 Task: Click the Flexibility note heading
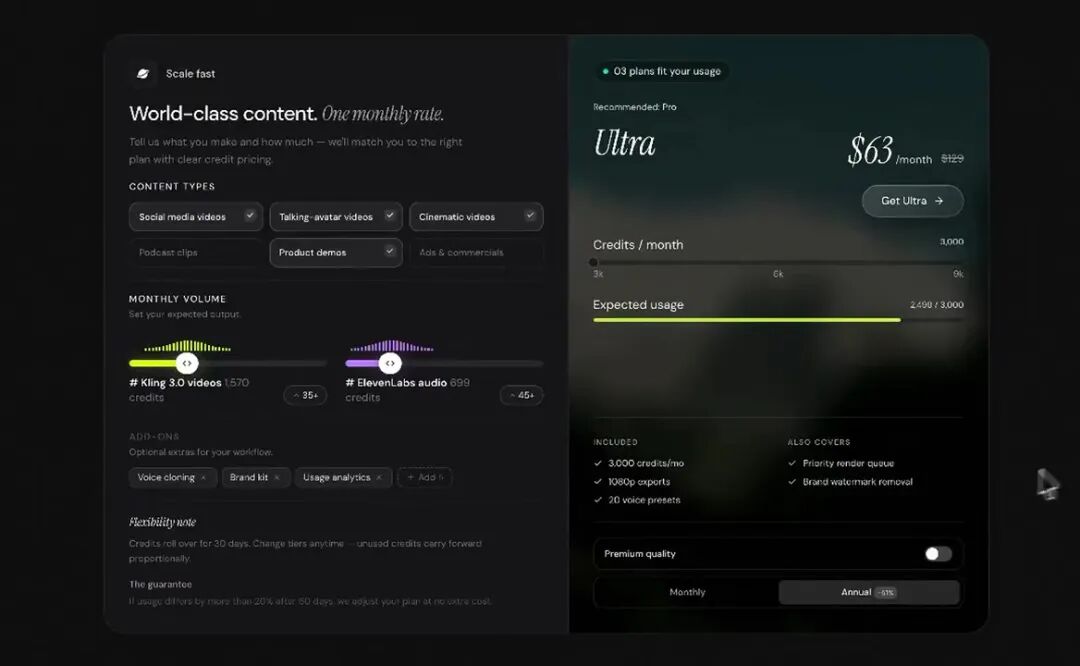[163, 522]
